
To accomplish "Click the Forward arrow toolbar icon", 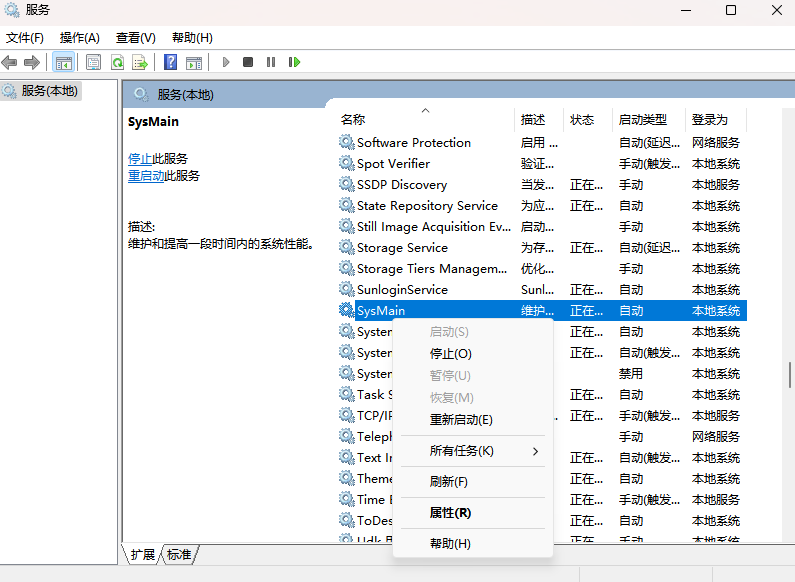I will pyautogui.click(x=31, y=62).
